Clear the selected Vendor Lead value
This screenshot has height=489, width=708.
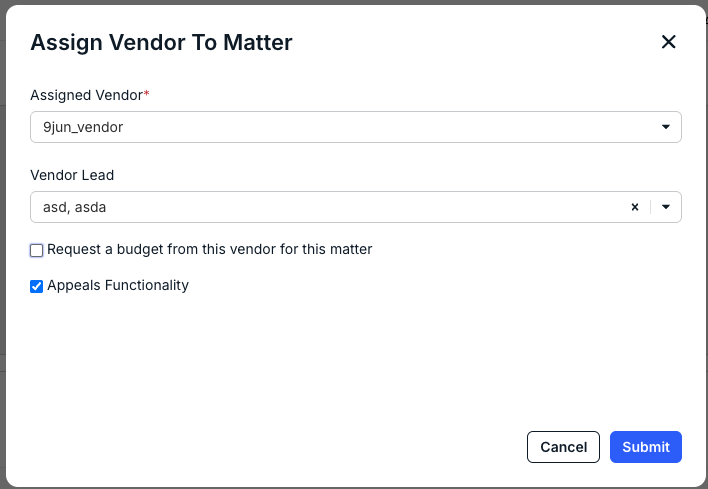(x=635, y=207)
